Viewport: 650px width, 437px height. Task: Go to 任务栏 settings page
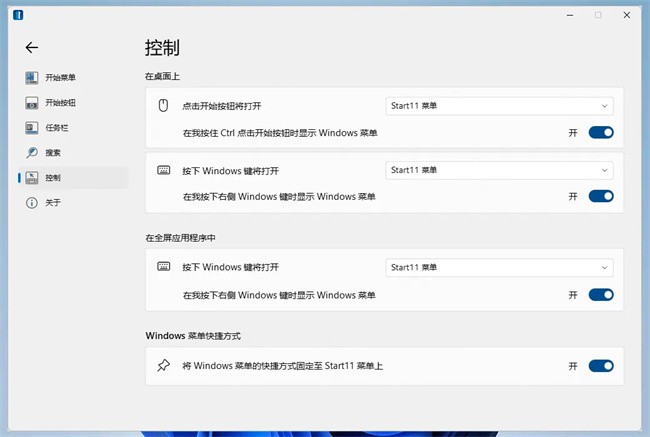coord(56,127)
